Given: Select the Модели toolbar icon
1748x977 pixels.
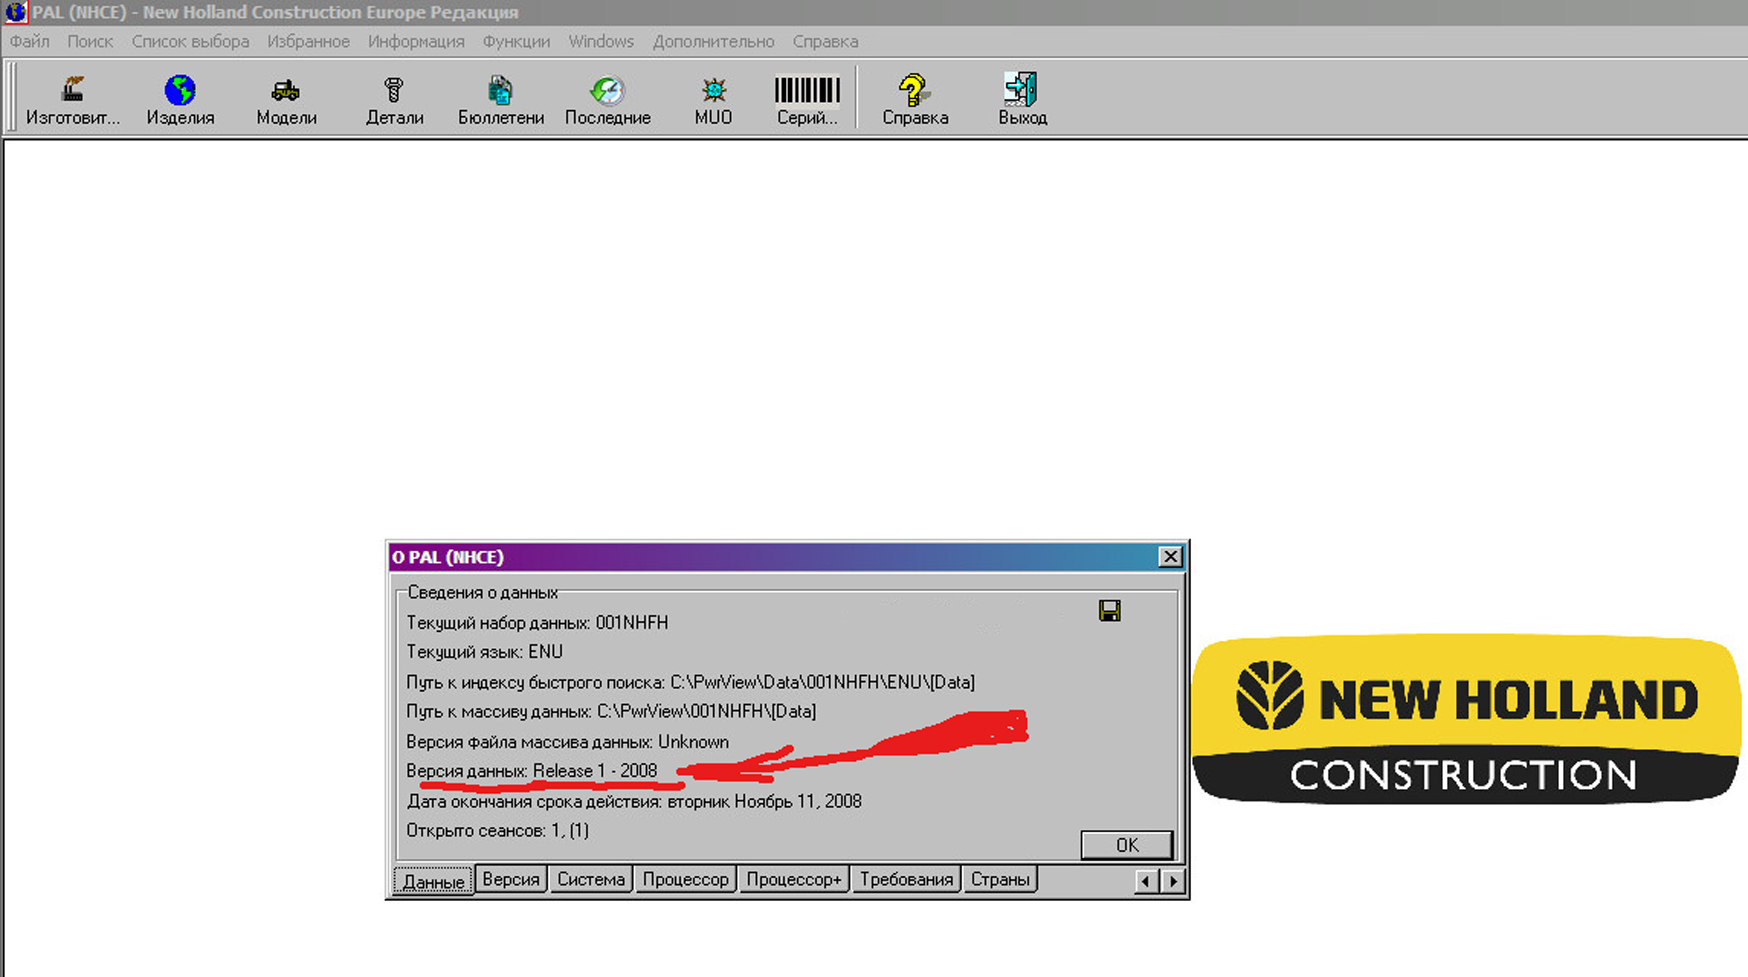Looking at the screenshot, I should click(286, 99).
